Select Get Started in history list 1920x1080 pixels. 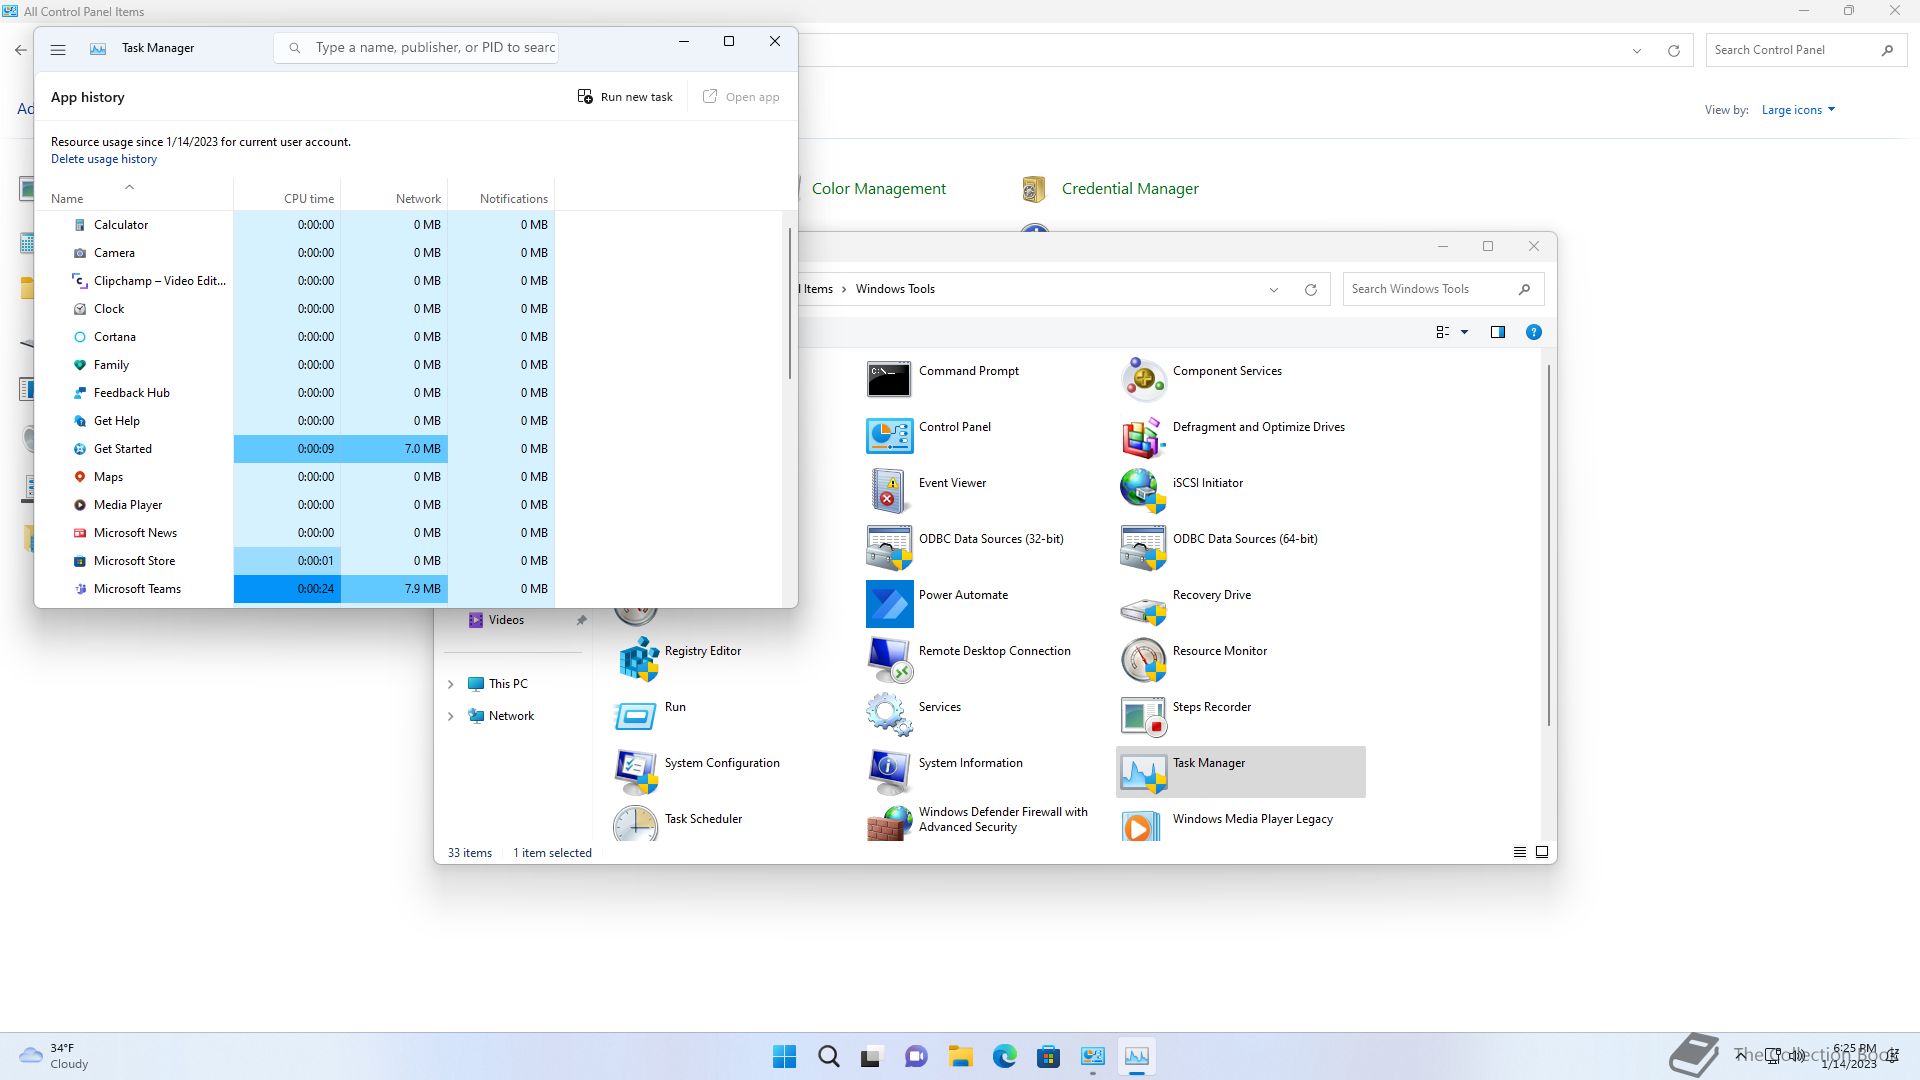pos(295,449)
